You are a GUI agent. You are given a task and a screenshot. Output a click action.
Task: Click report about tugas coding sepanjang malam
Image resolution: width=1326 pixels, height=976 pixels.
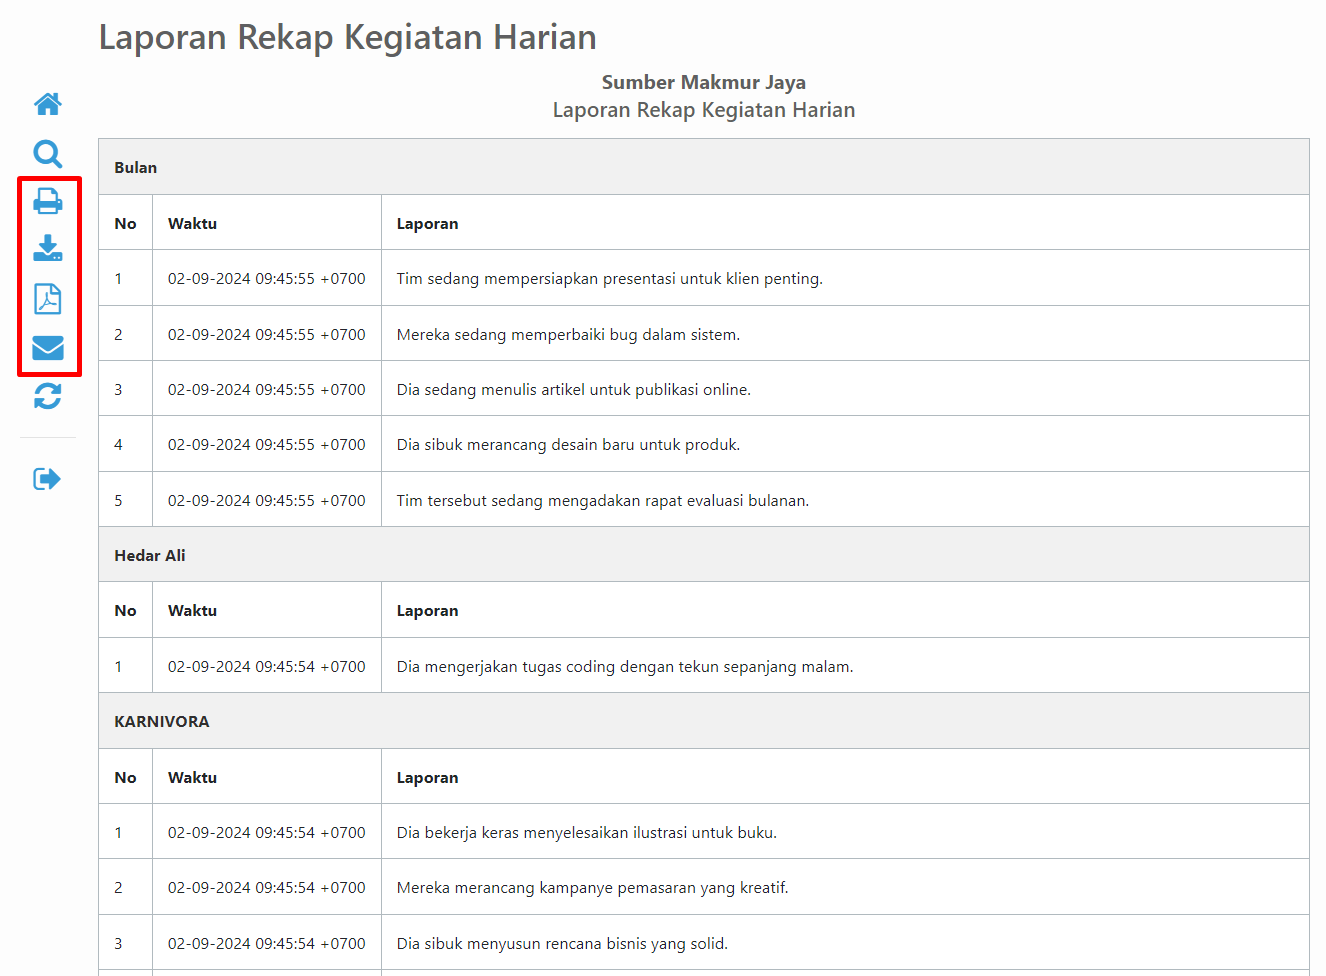click(624, 667)
